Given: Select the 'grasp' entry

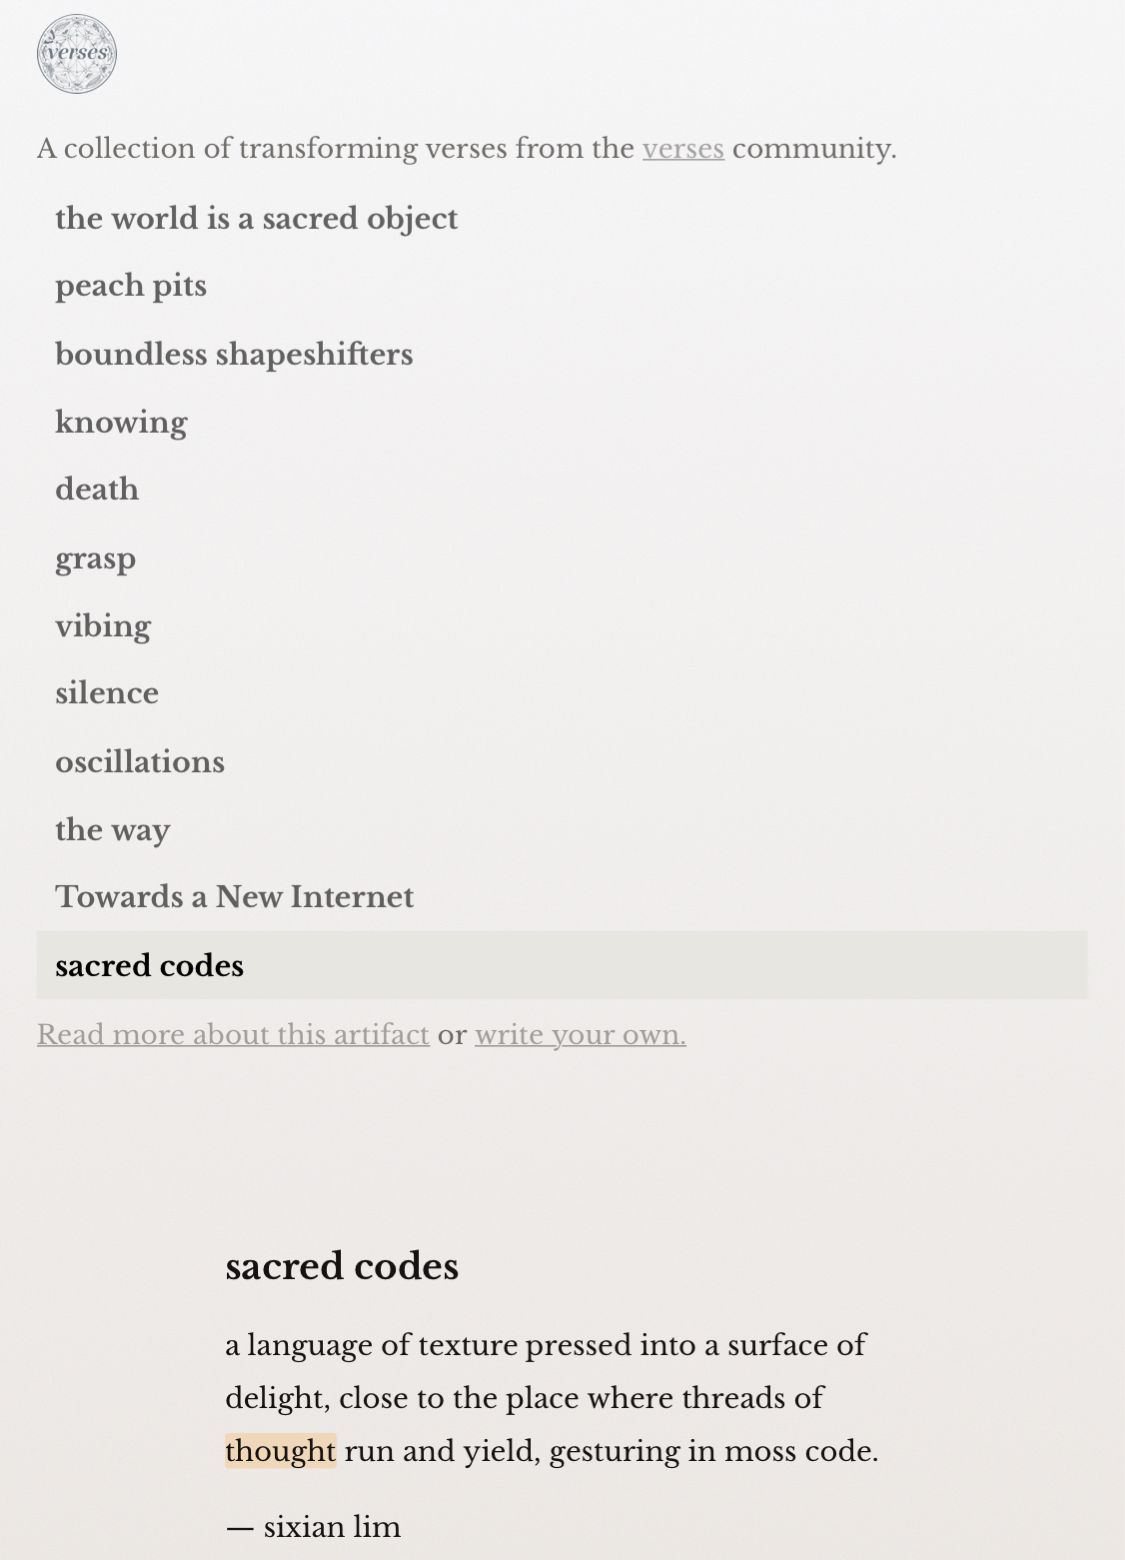Looking at the screenshot, I should [x=95, y=558].
